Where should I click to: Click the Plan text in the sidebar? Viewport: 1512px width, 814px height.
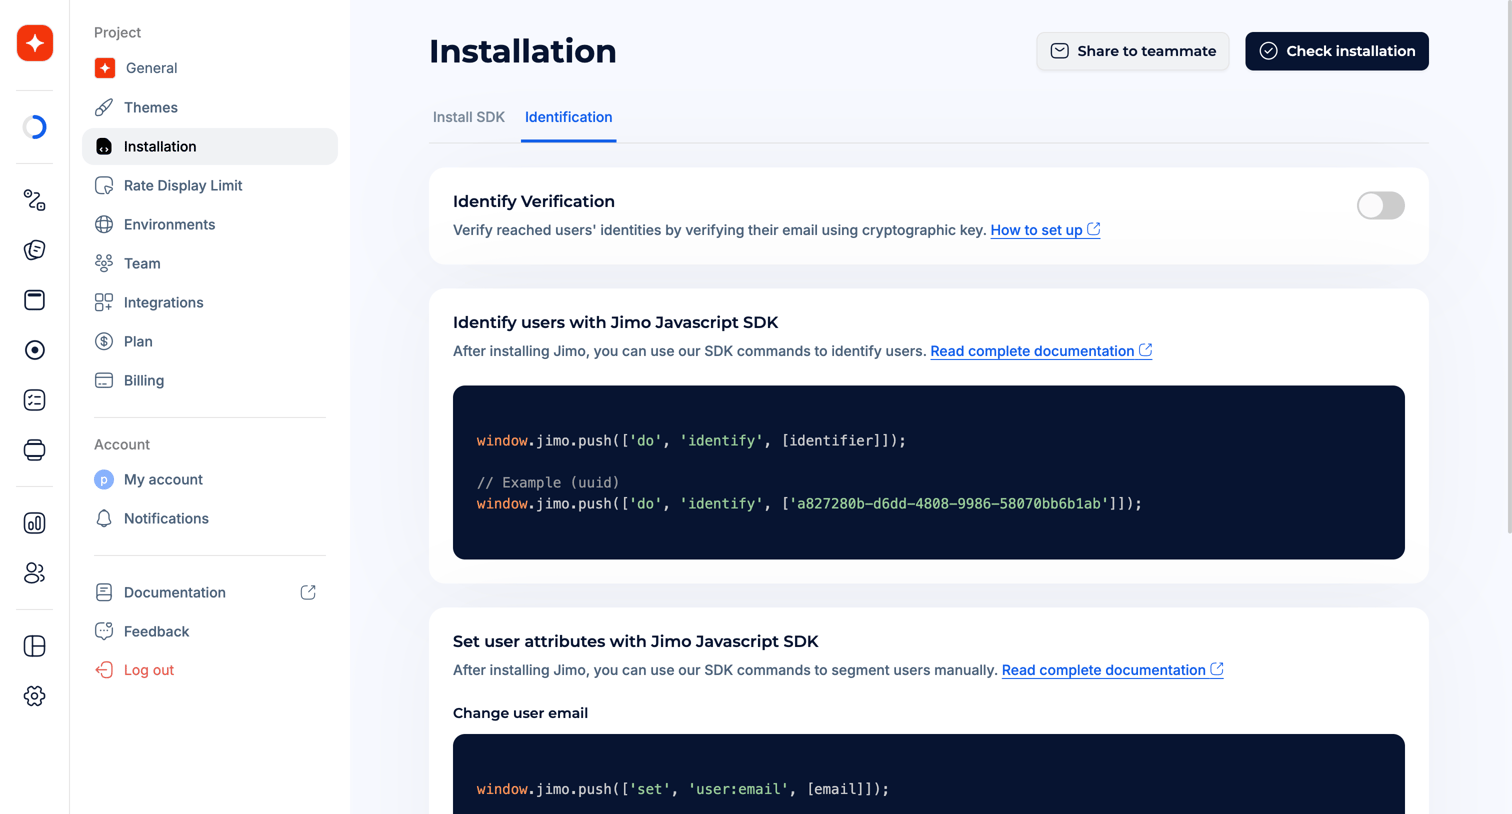[x=138, y=341]
